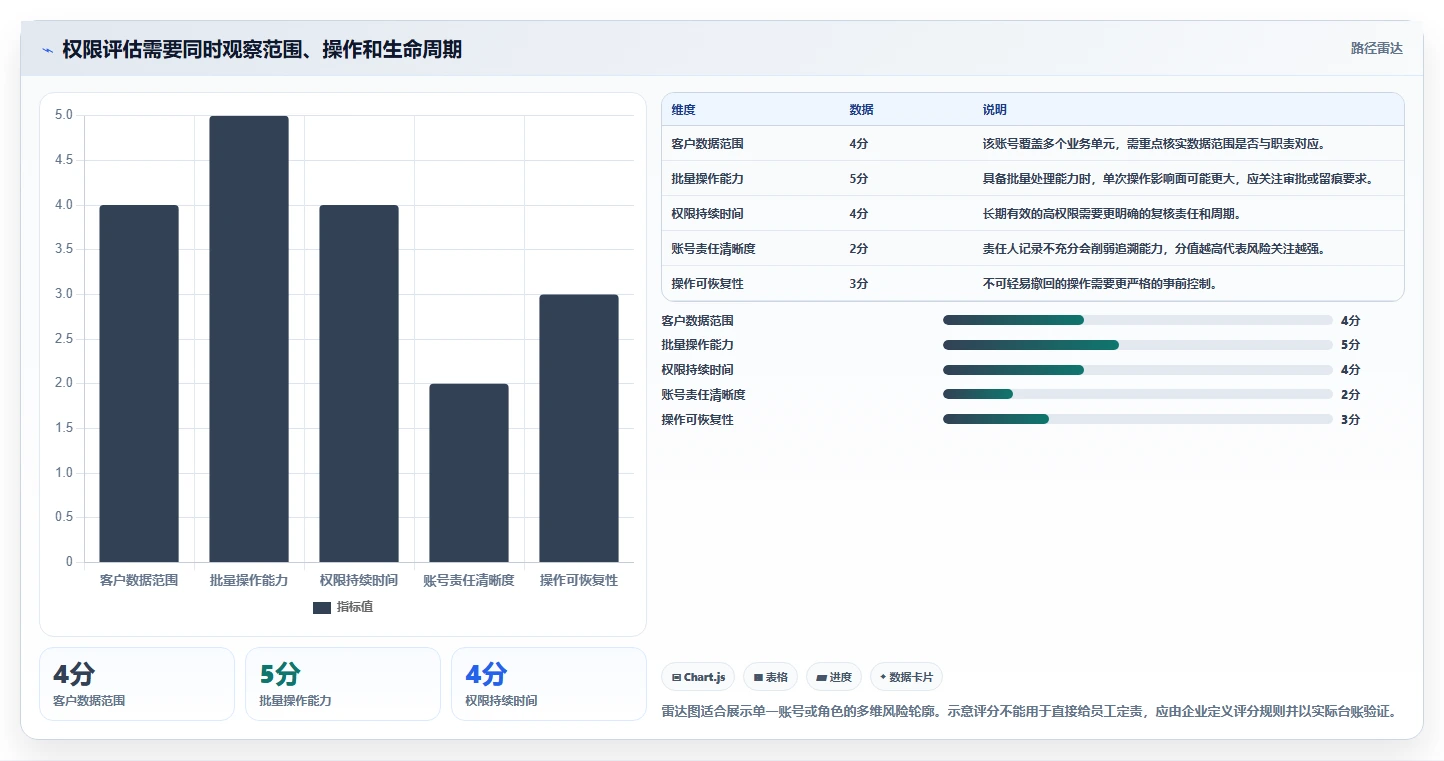Open the 4分 客户数据范围 summary card

click(x=137, y=684)
